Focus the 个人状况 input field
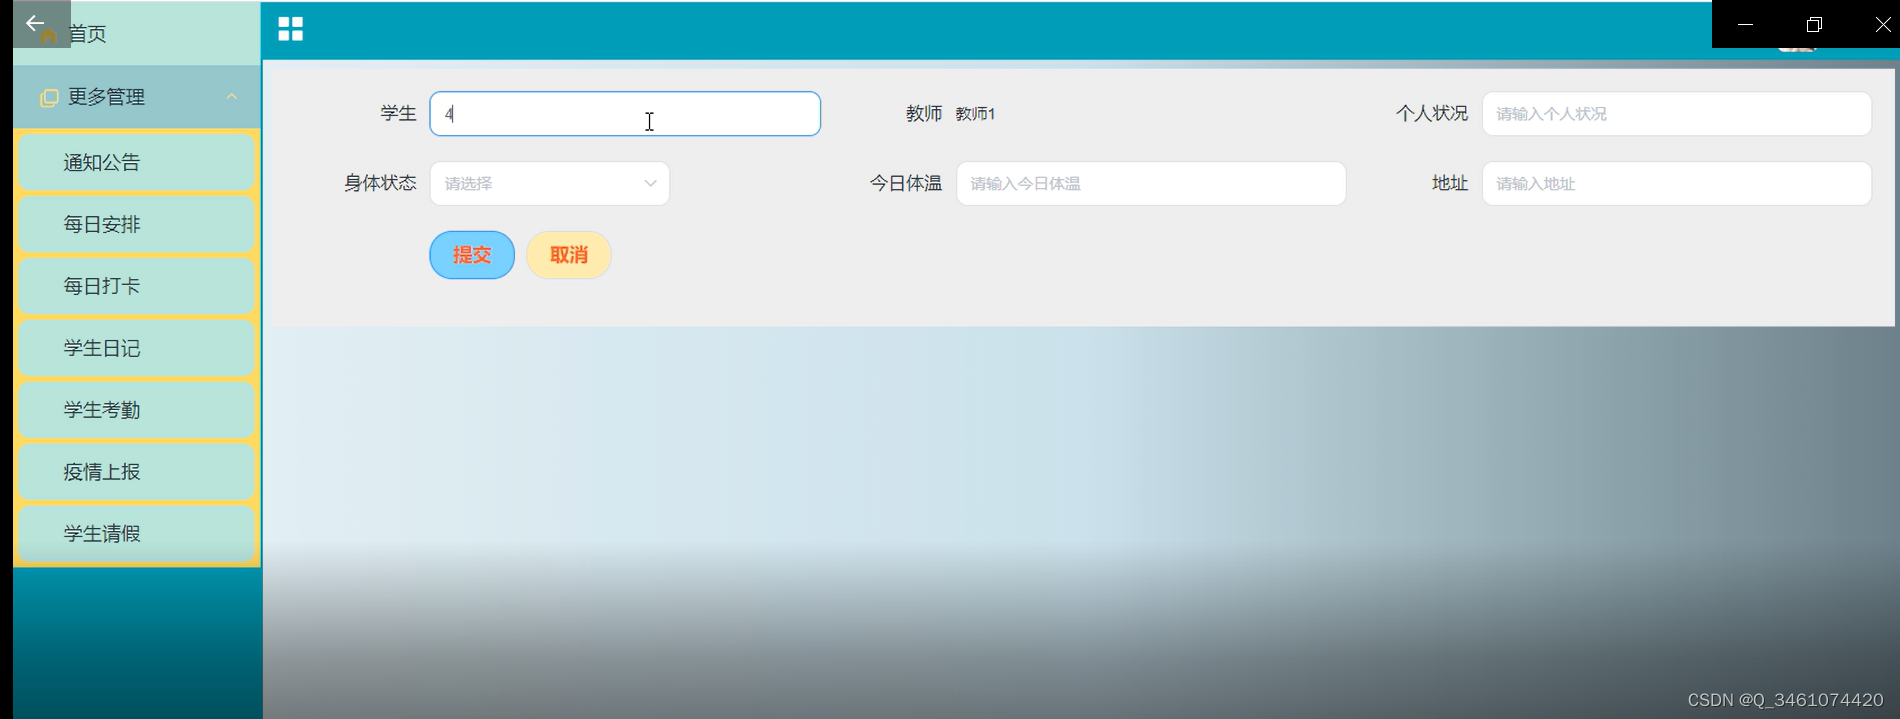The width and height of the screenshot is (1900, 719). [1677, 114]
